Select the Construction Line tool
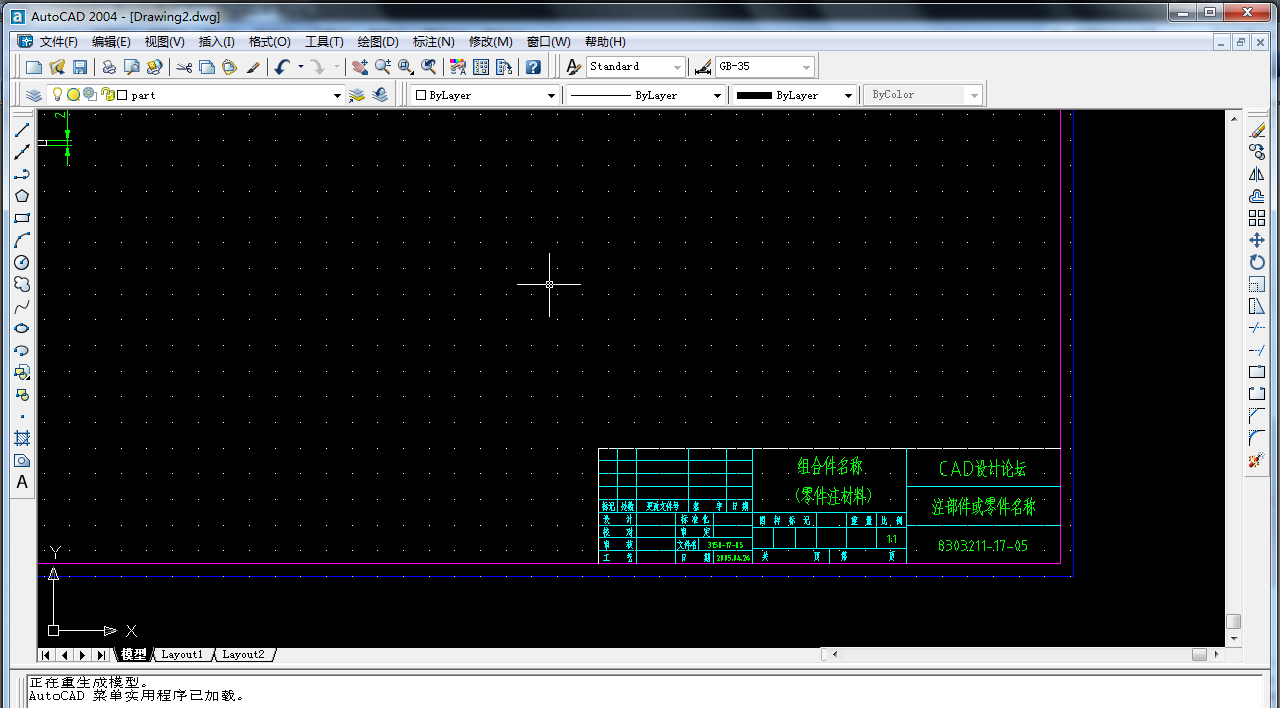1280x708 pixels. point(22,152)
